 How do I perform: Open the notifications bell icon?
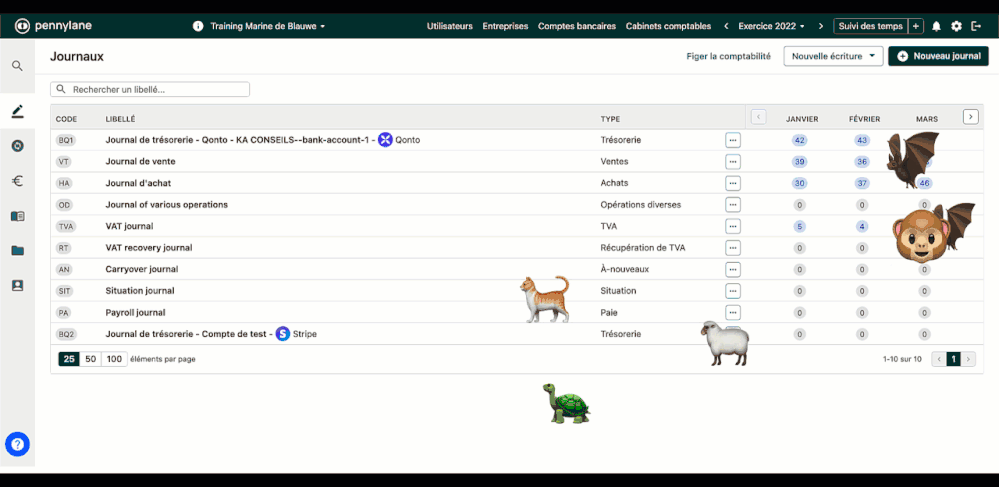(x=936, y=26)
